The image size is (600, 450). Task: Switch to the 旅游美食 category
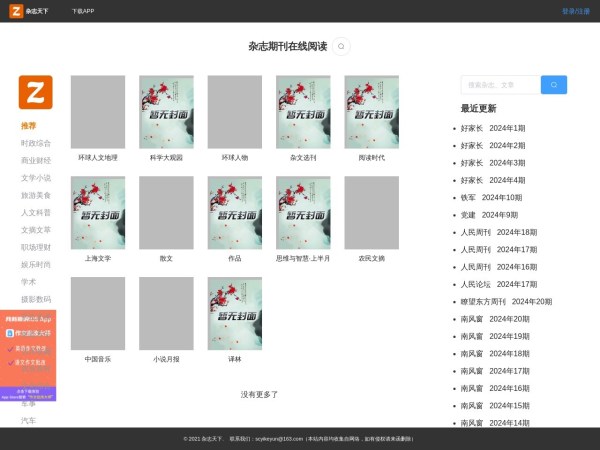click(x=36, y=195)
